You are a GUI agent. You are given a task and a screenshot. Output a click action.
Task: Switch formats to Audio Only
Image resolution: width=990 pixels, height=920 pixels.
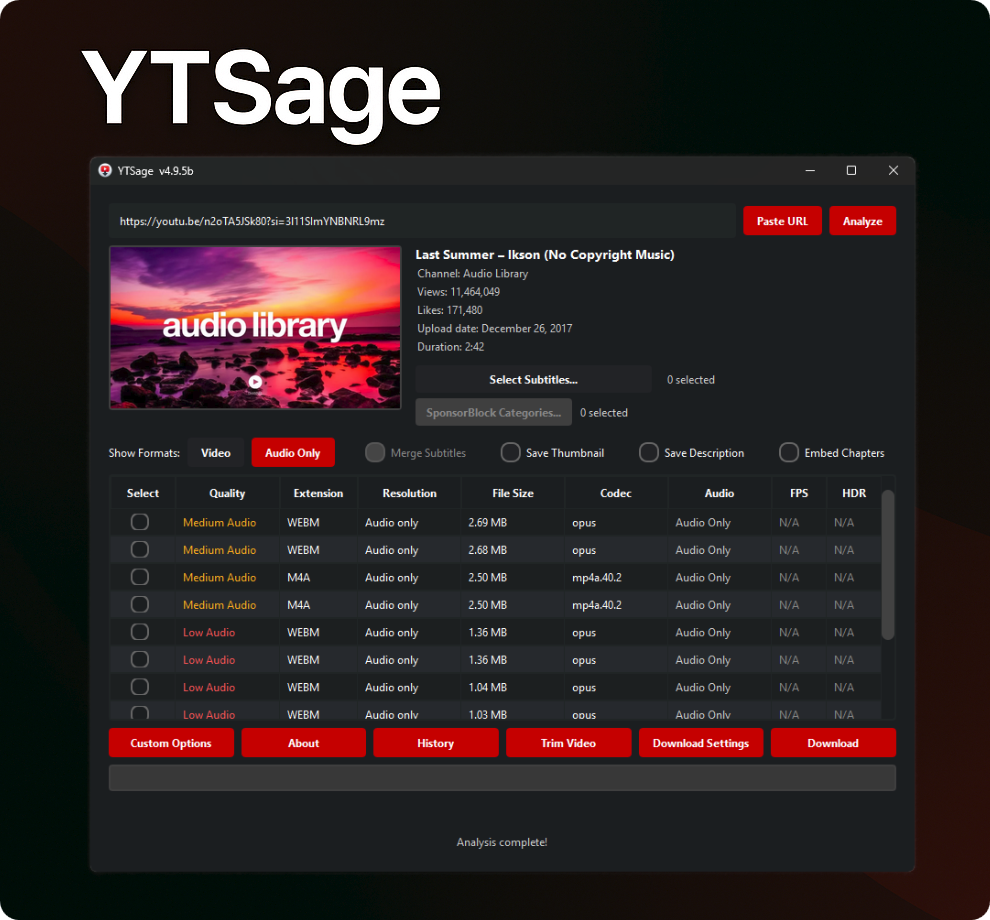[293, 453]
